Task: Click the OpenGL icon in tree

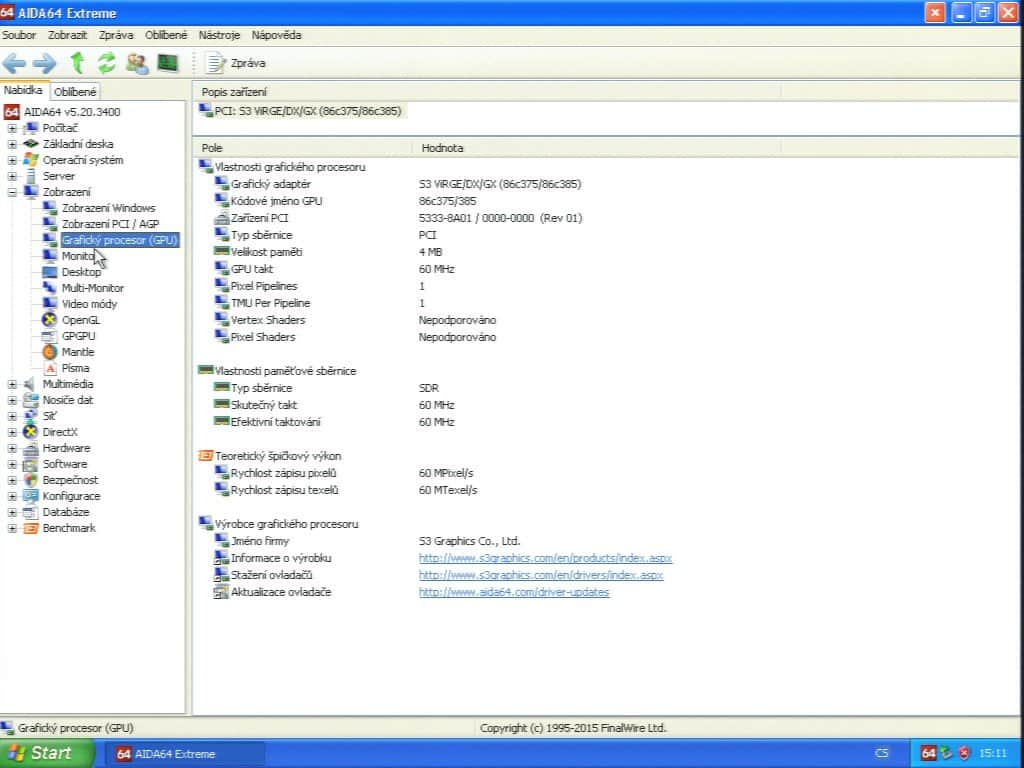Action: coord(49,320)
